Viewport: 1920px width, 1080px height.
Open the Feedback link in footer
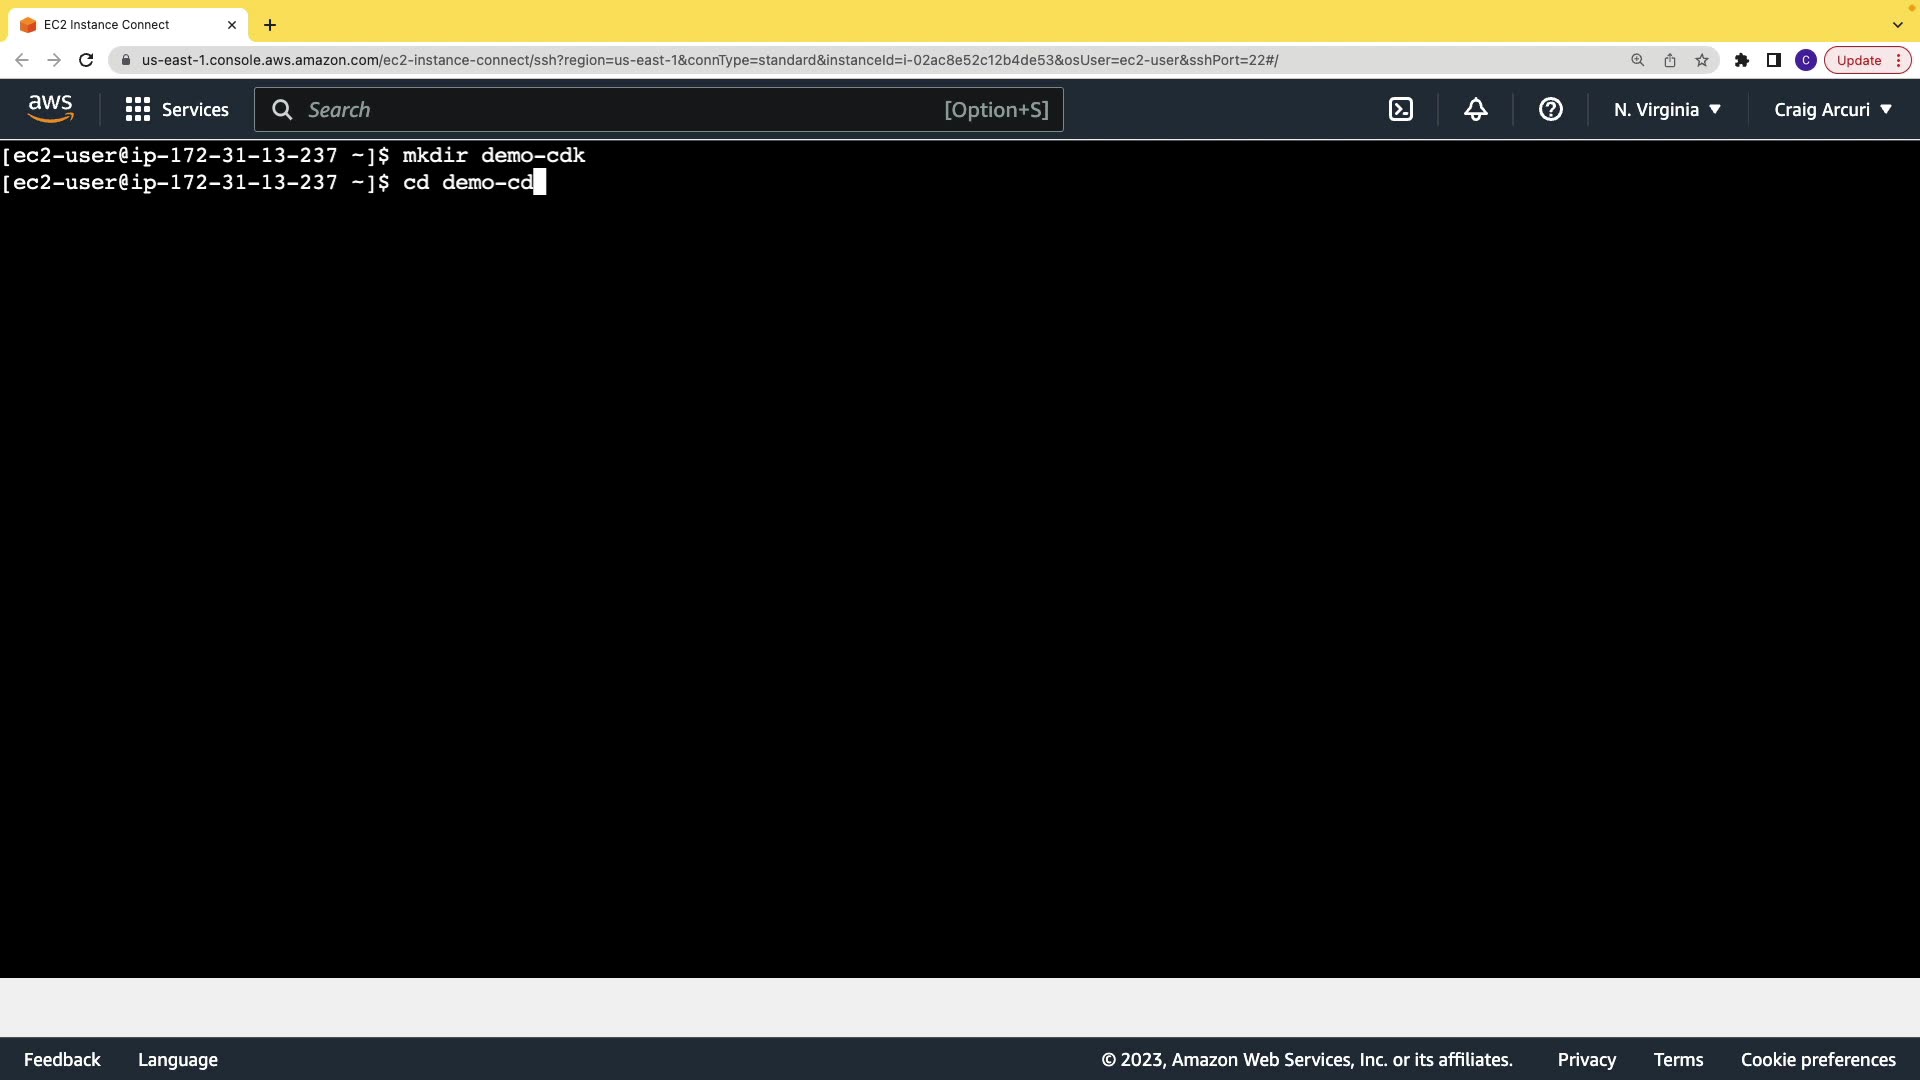[62, 1059]
